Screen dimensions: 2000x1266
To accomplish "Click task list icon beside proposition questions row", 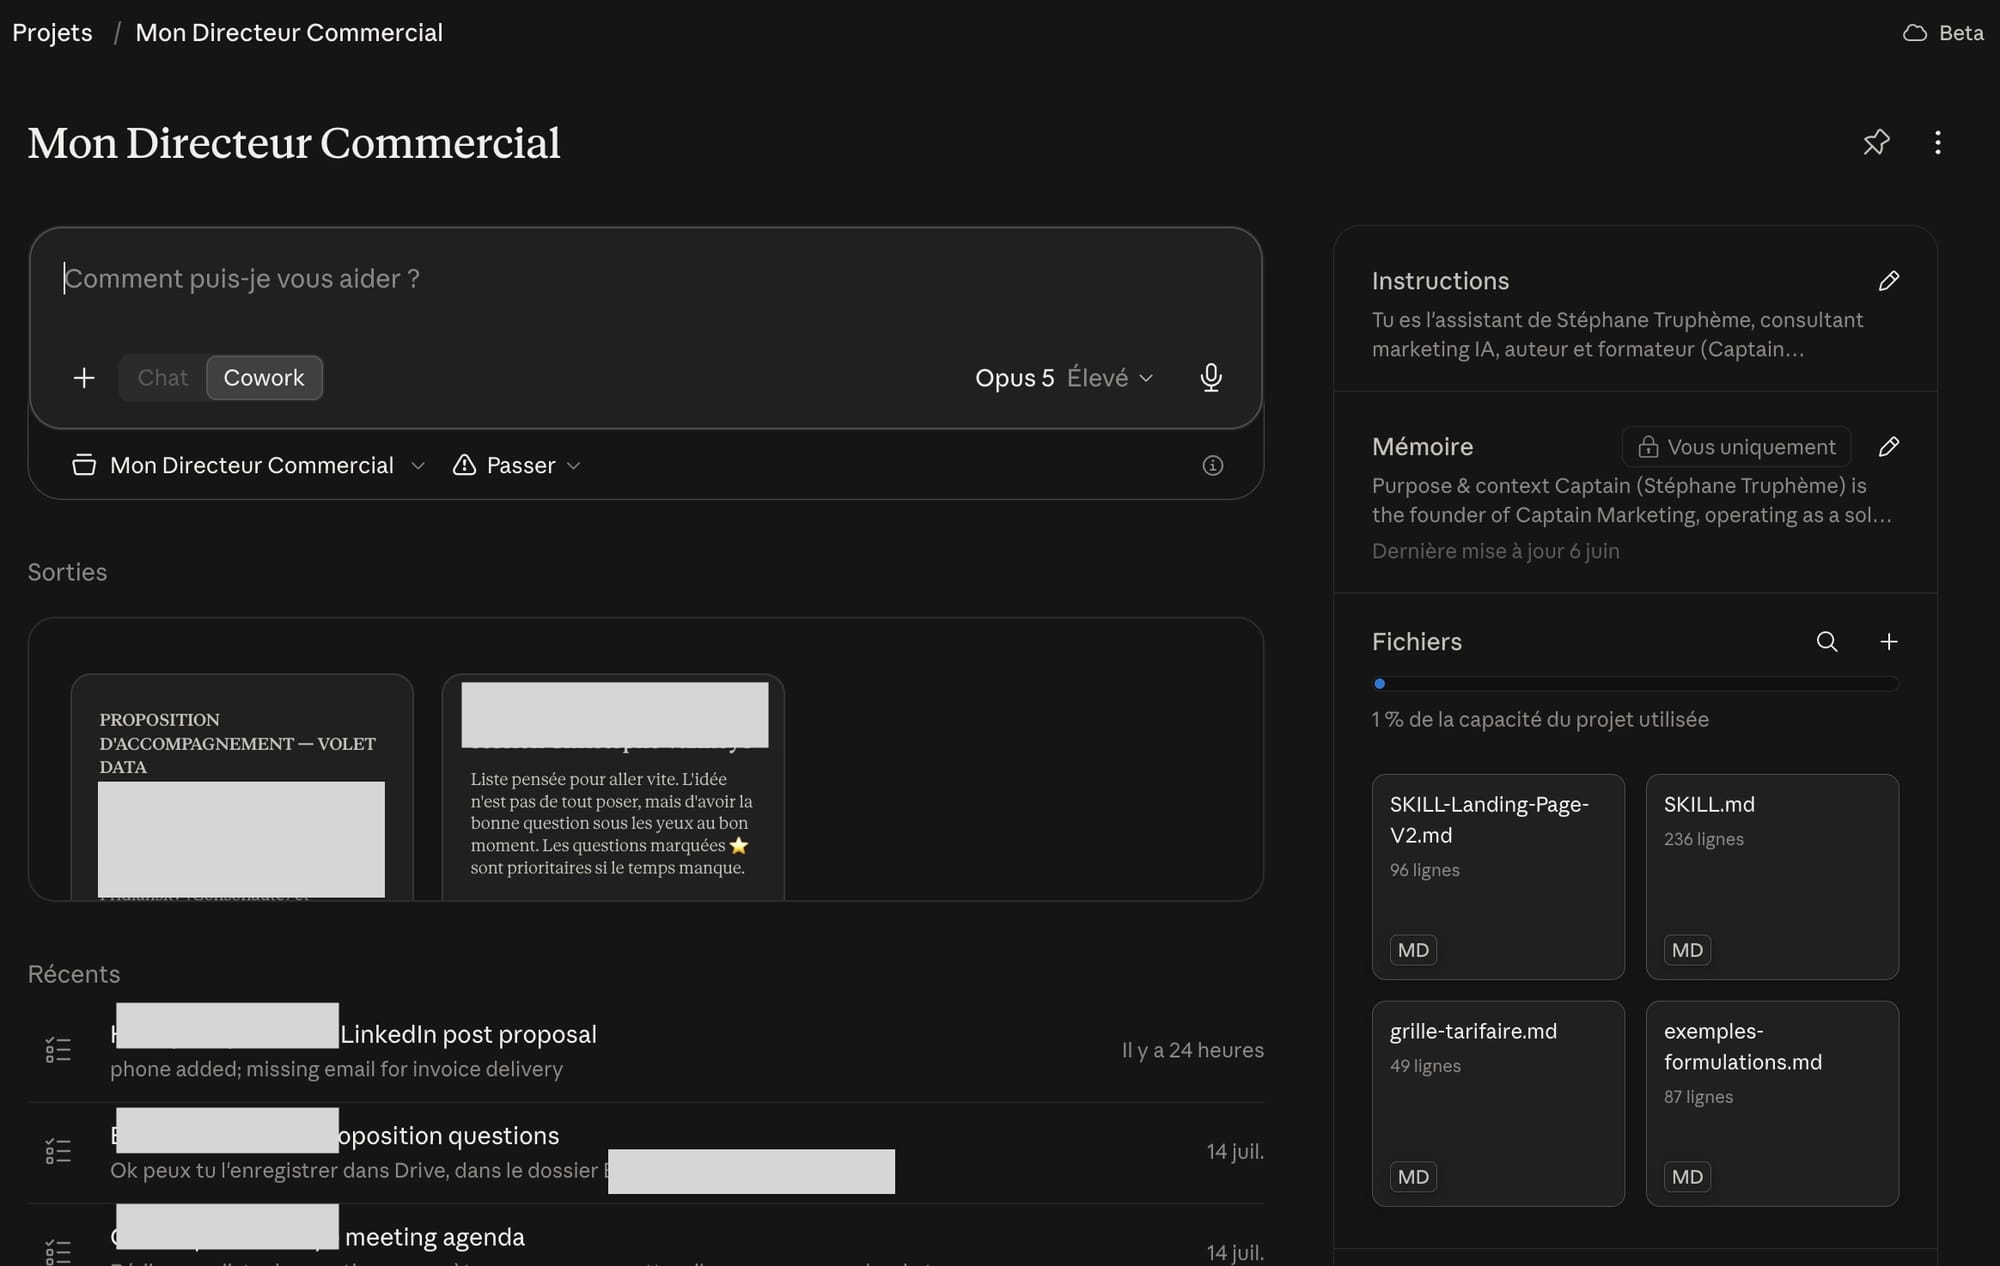I will coord(58,1151).
